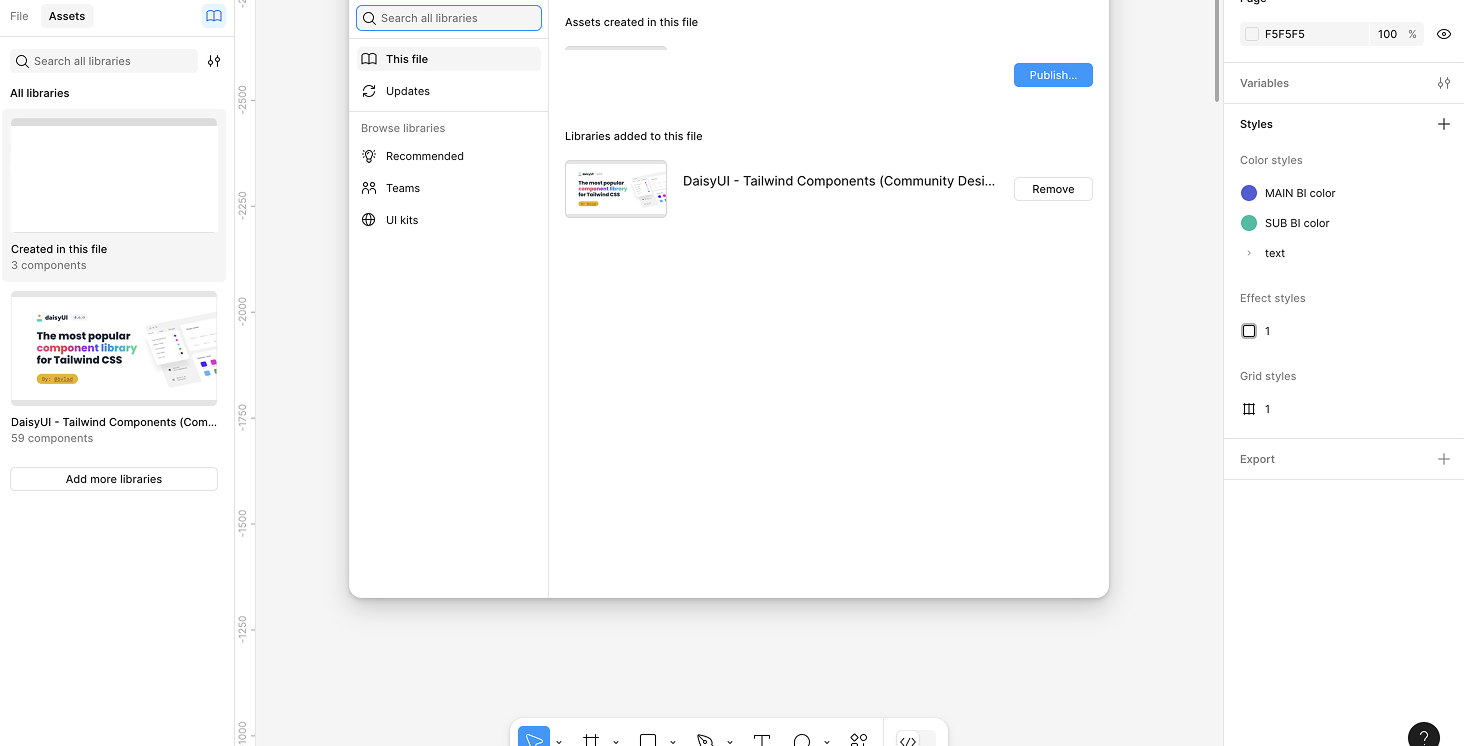Switch to the File tab
Viewport: 1464px width, 746px height.
[19, 16]
